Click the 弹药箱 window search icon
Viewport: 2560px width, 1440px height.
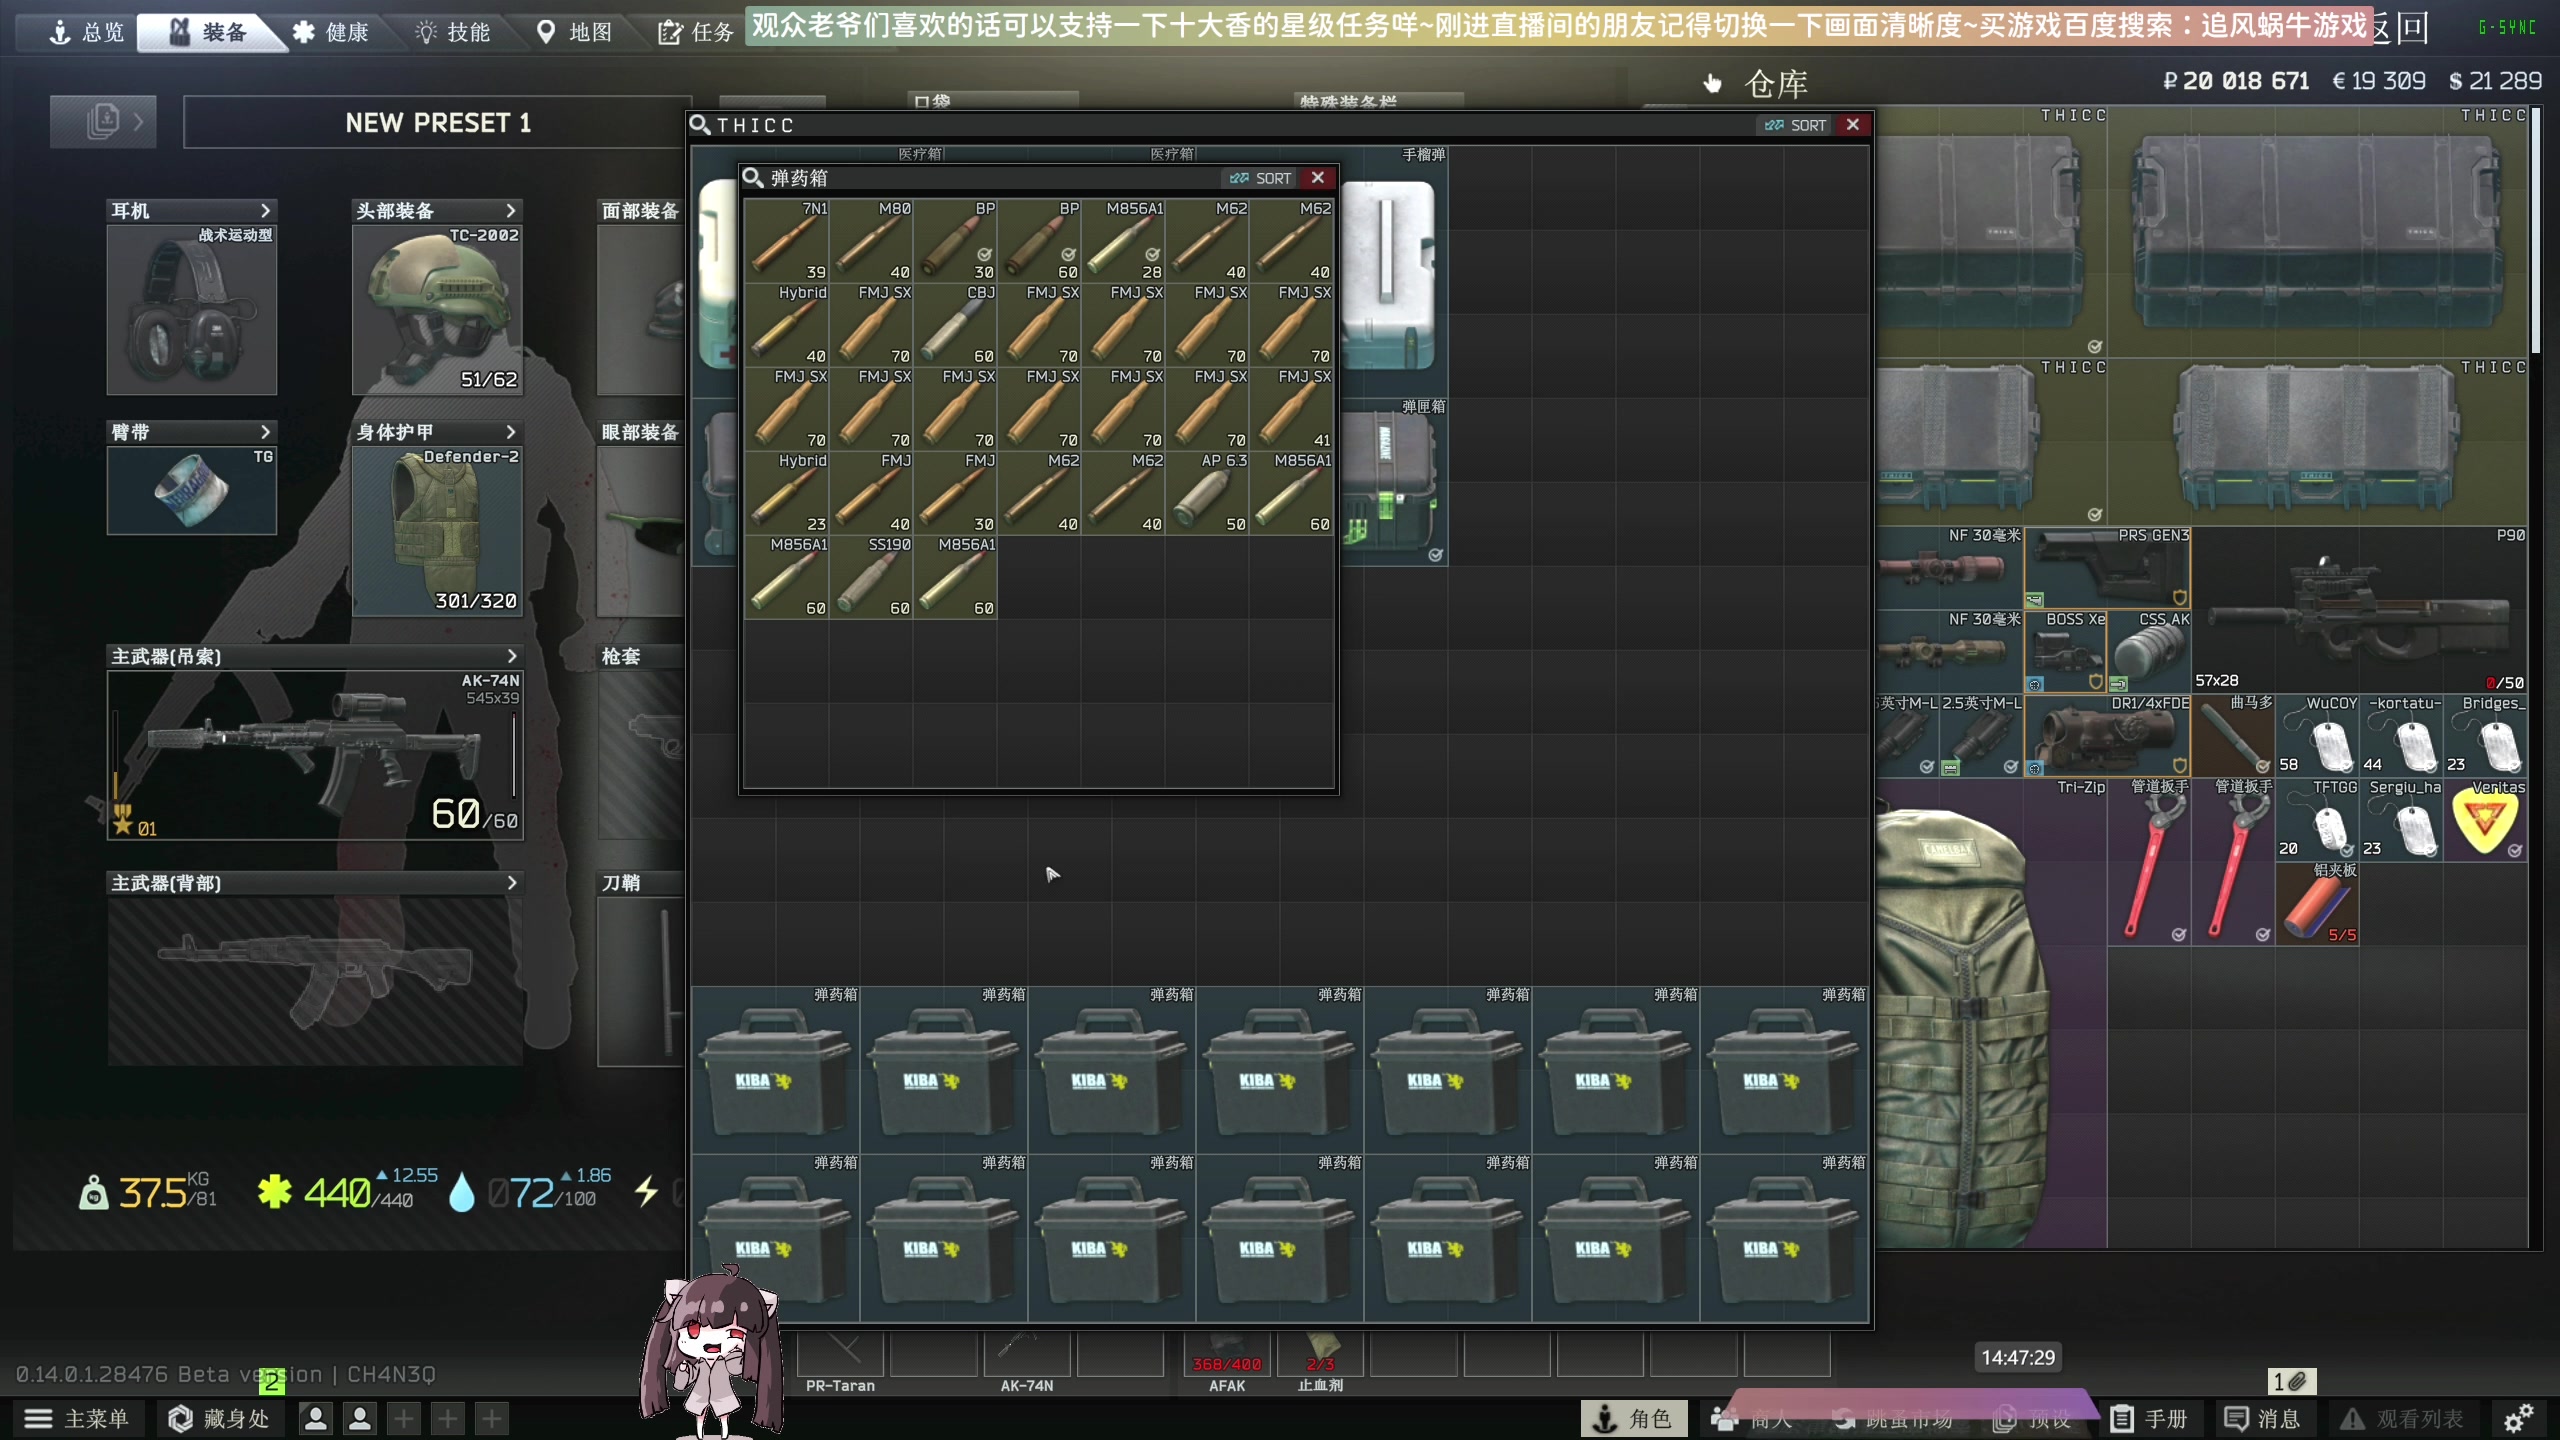753,178
